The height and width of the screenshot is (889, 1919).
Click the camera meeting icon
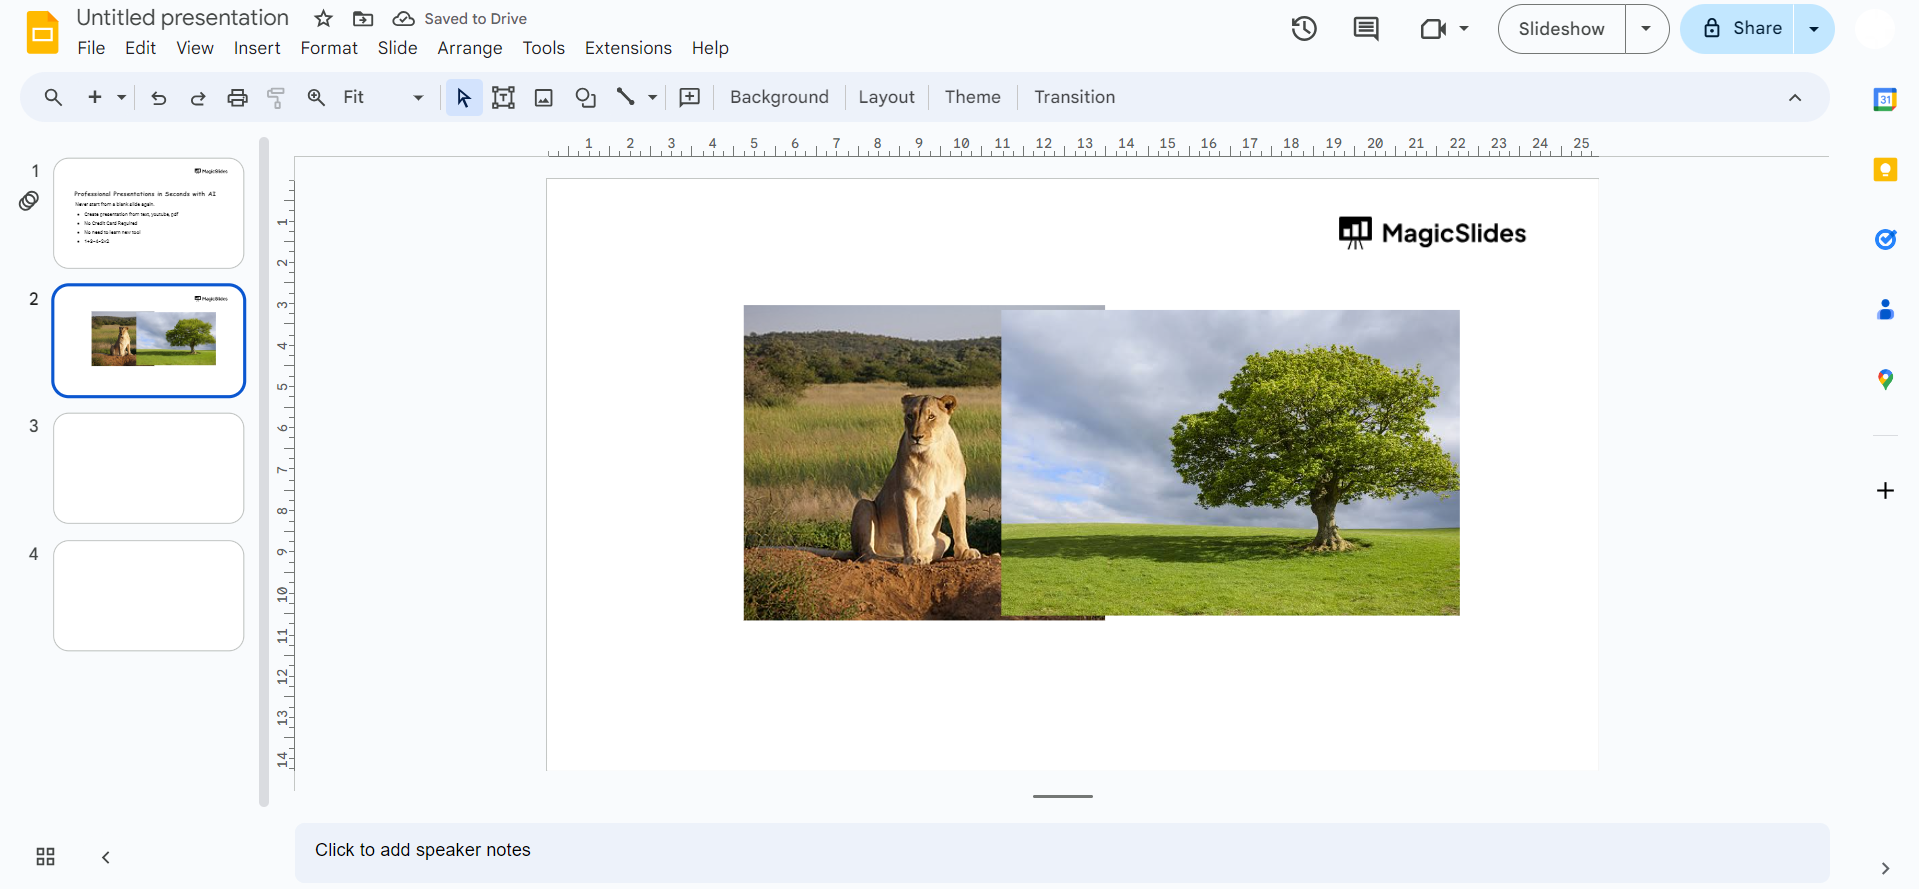[x=1433, y=29]
